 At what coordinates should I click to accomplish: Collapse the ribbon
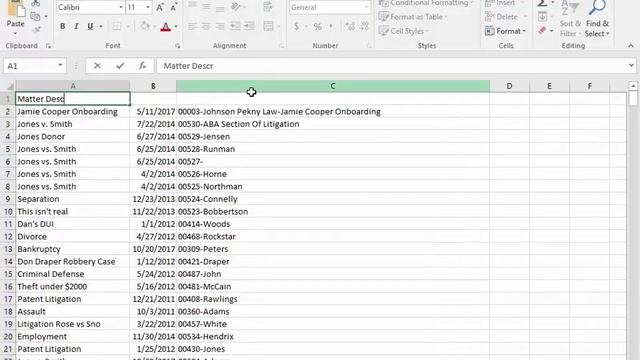point(631,46)
